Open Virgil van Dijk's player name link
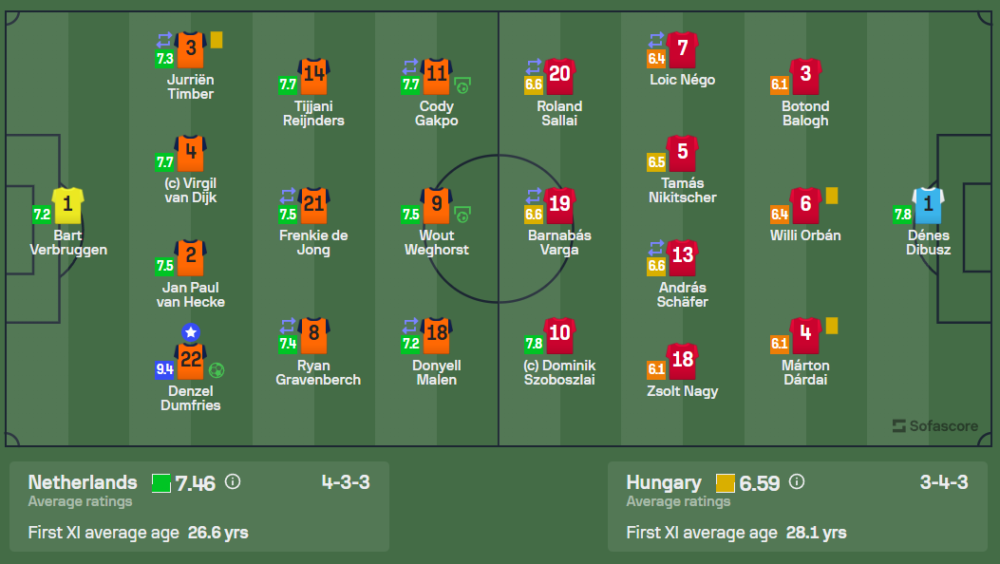1000x564 pixels. click(190, 190)
